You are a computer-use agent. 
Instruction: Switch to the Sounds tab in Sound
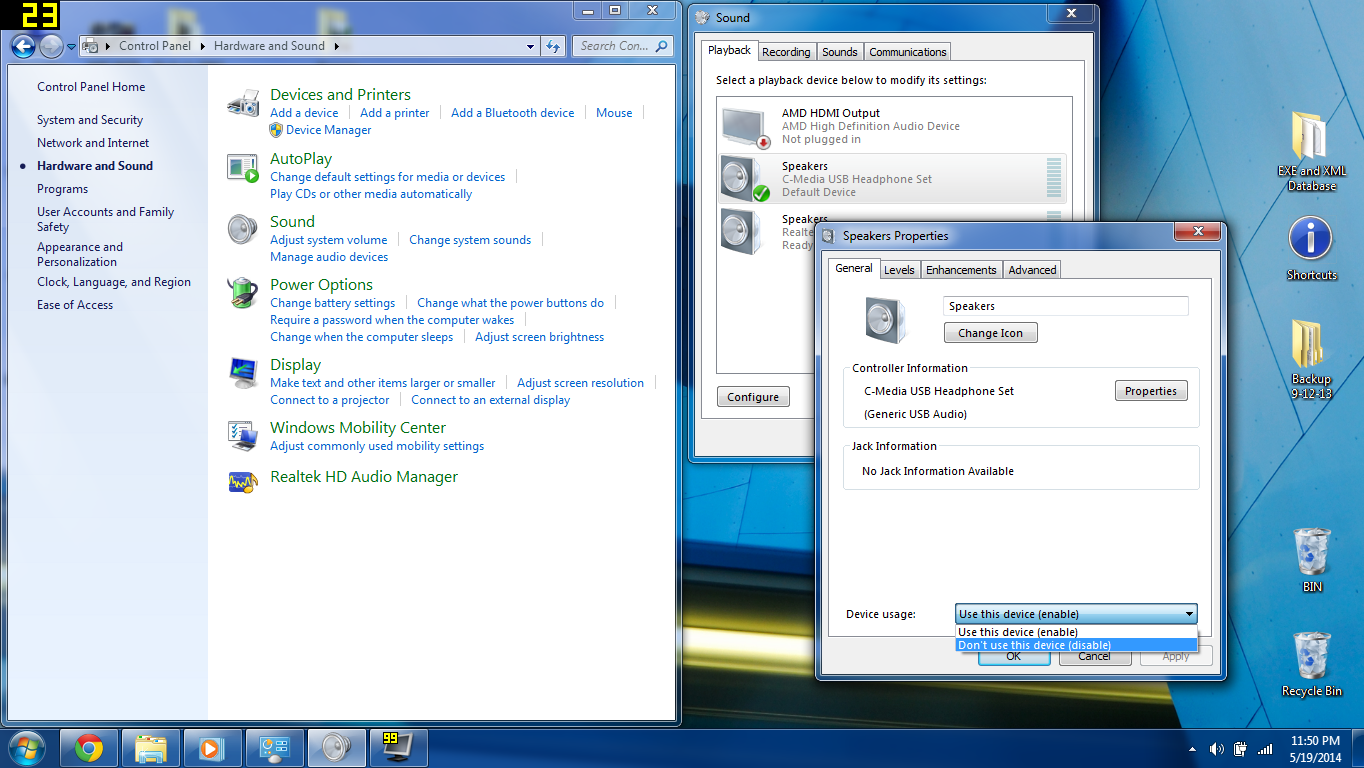click(840, 52)
